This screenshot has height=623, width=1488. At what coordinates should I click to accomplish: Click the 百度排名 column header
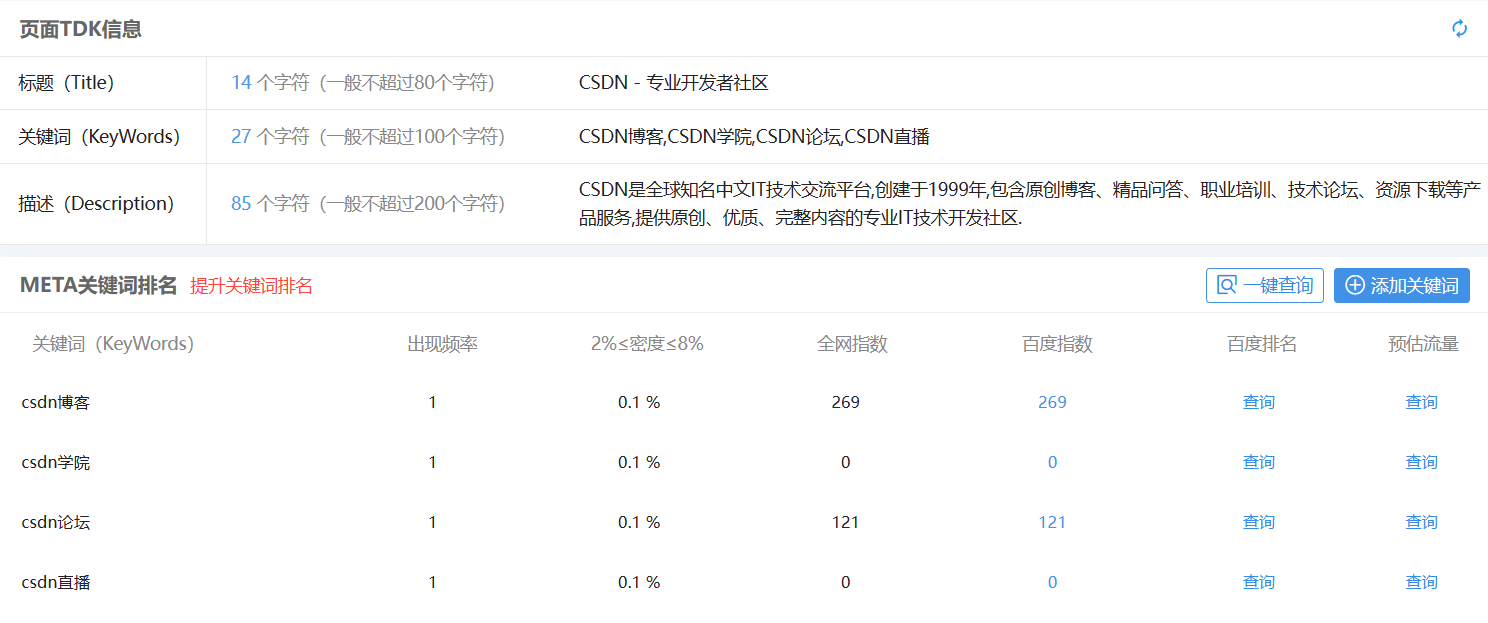click(x=1262, y=344)
